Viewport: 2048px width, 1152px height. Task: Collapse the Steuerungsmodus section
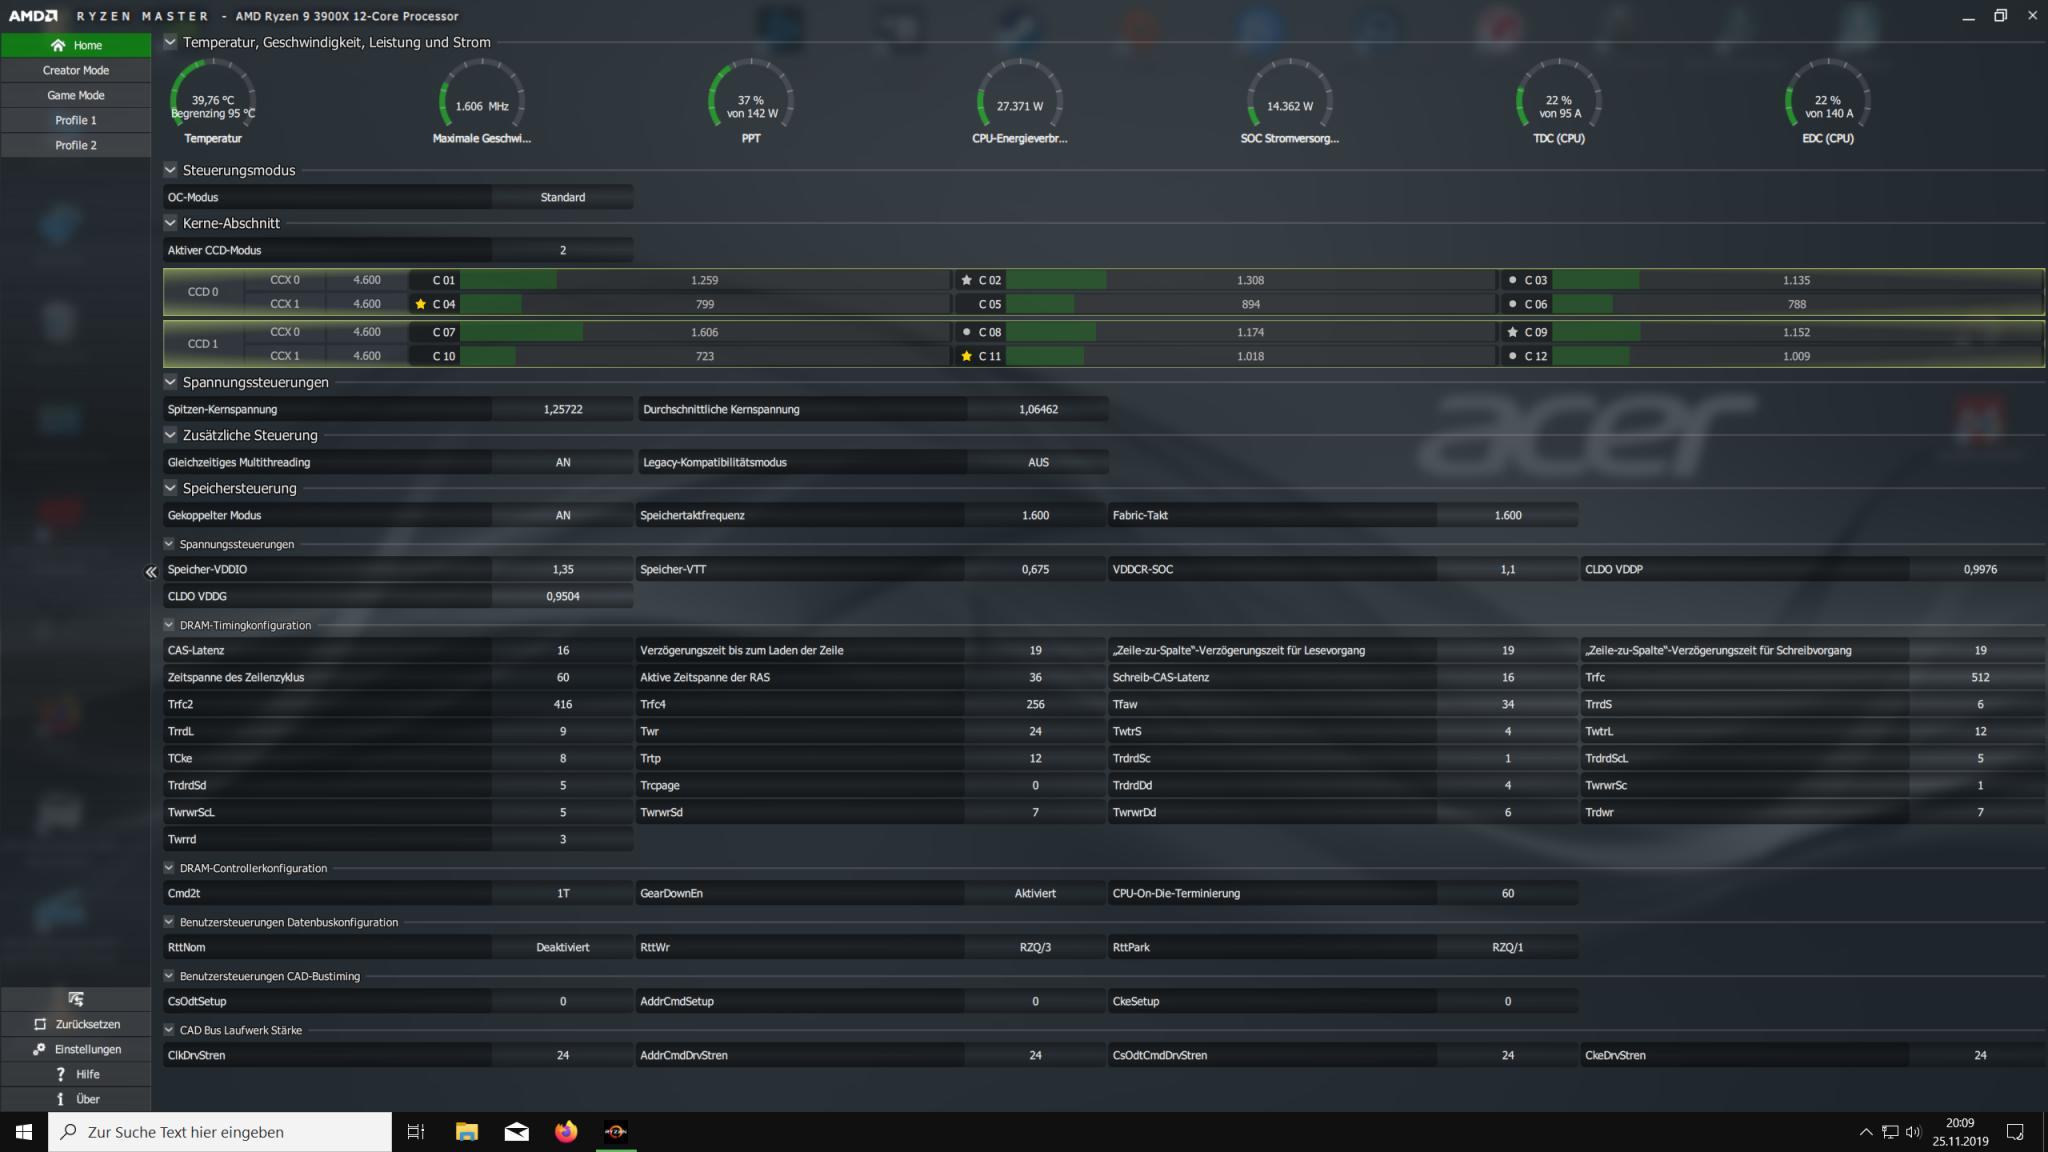click(x=170, y=170)
